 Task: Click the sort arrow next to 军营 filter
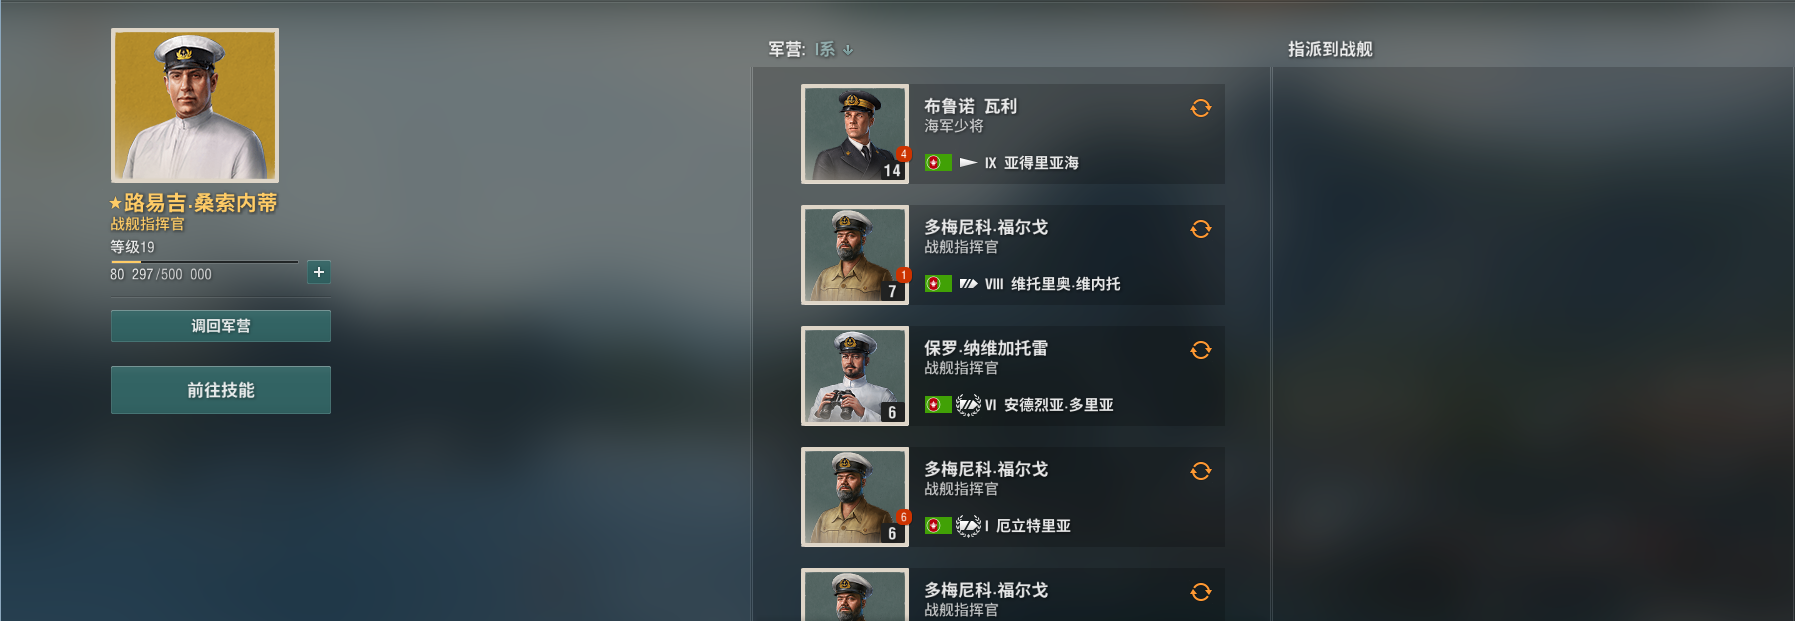pyautogui.click(x=848, y=50)
